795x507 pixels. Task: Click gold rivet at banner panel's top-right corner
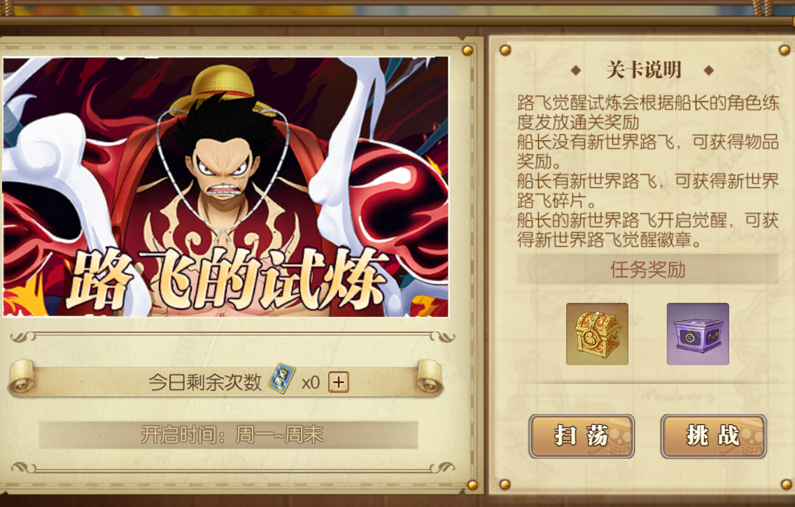[467, 50]
